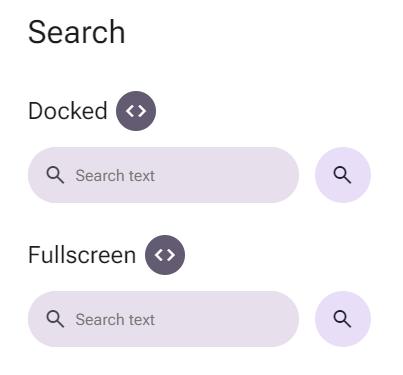403x375 pixels.
Task: Focus the 'Search text' placeholder under Fullscreen
Action: [x=115, y=319]
